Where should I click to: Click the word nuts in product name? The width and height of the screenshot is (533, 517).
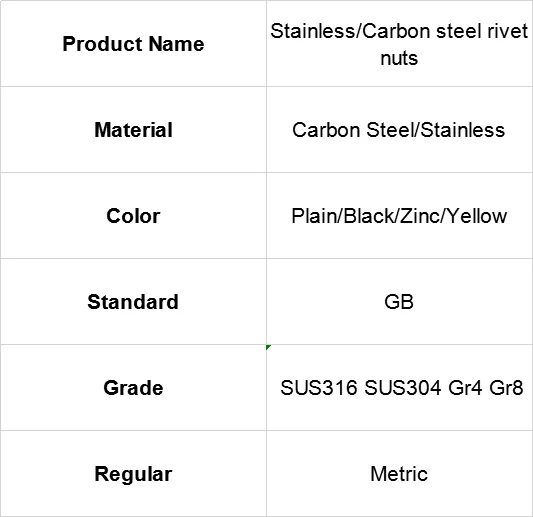399,58
